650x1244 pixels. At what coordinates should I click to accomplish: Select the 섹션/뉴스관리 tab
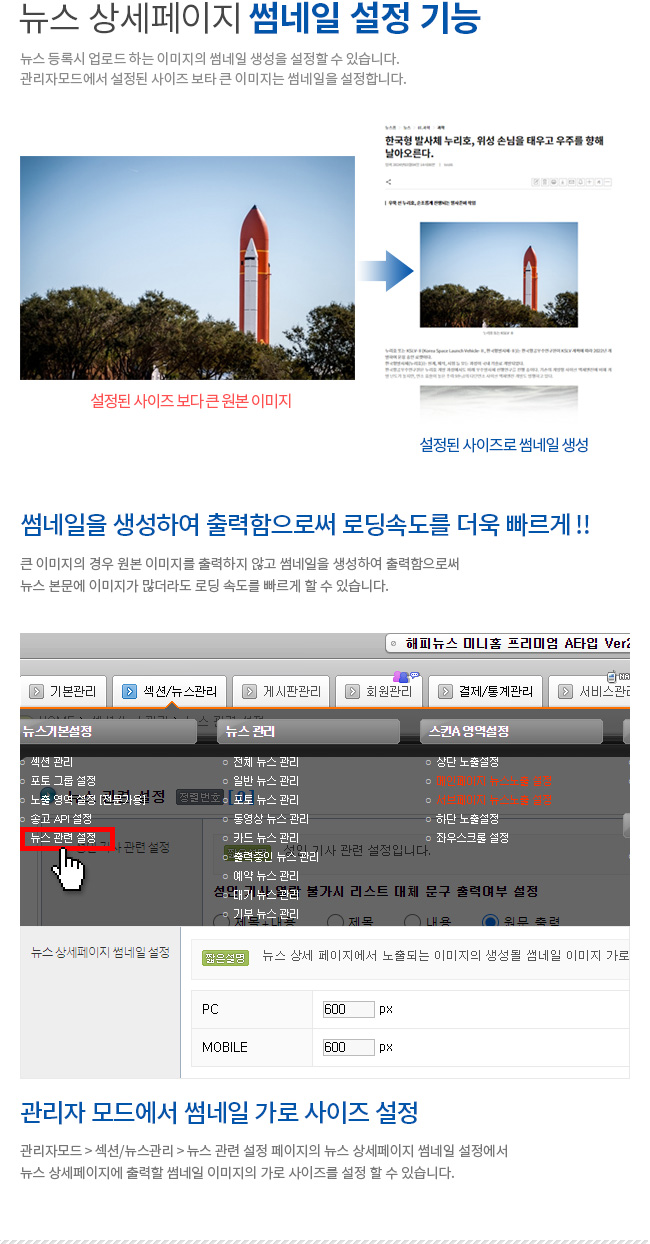click(x=170, y=691)
